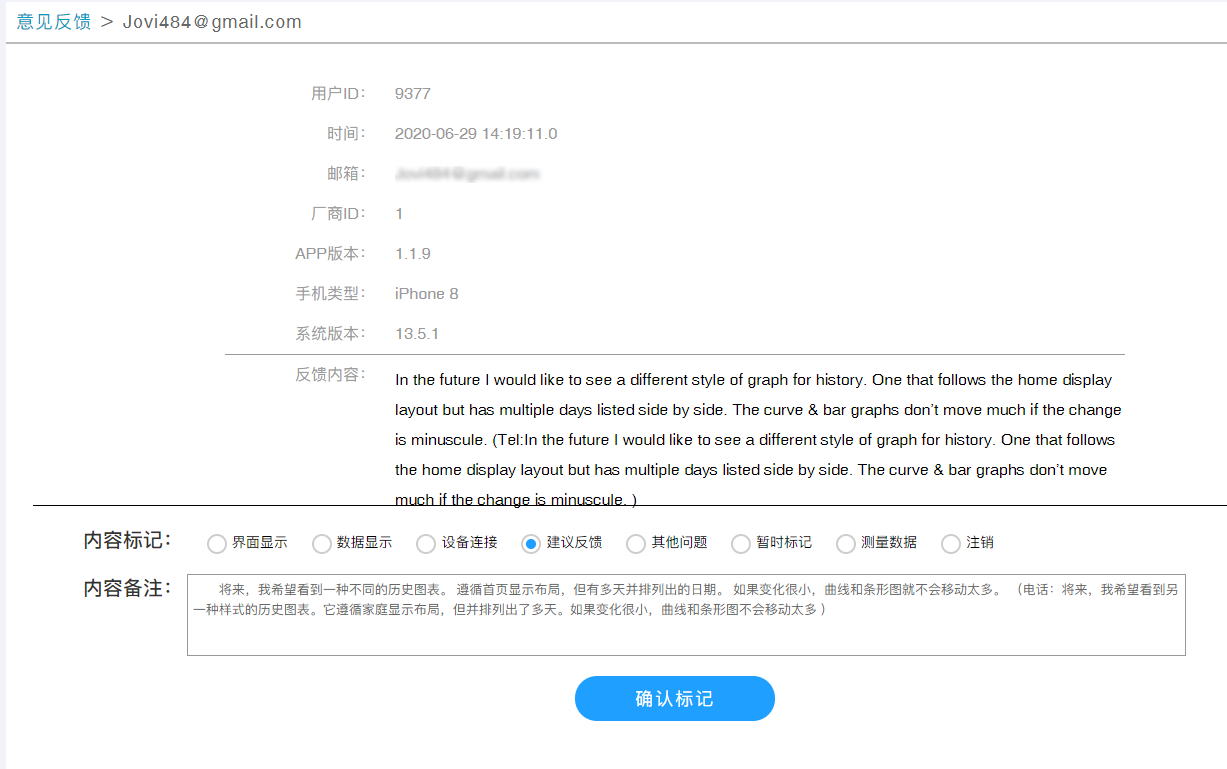Click the 时间 field label

click(x=346, y=133)
